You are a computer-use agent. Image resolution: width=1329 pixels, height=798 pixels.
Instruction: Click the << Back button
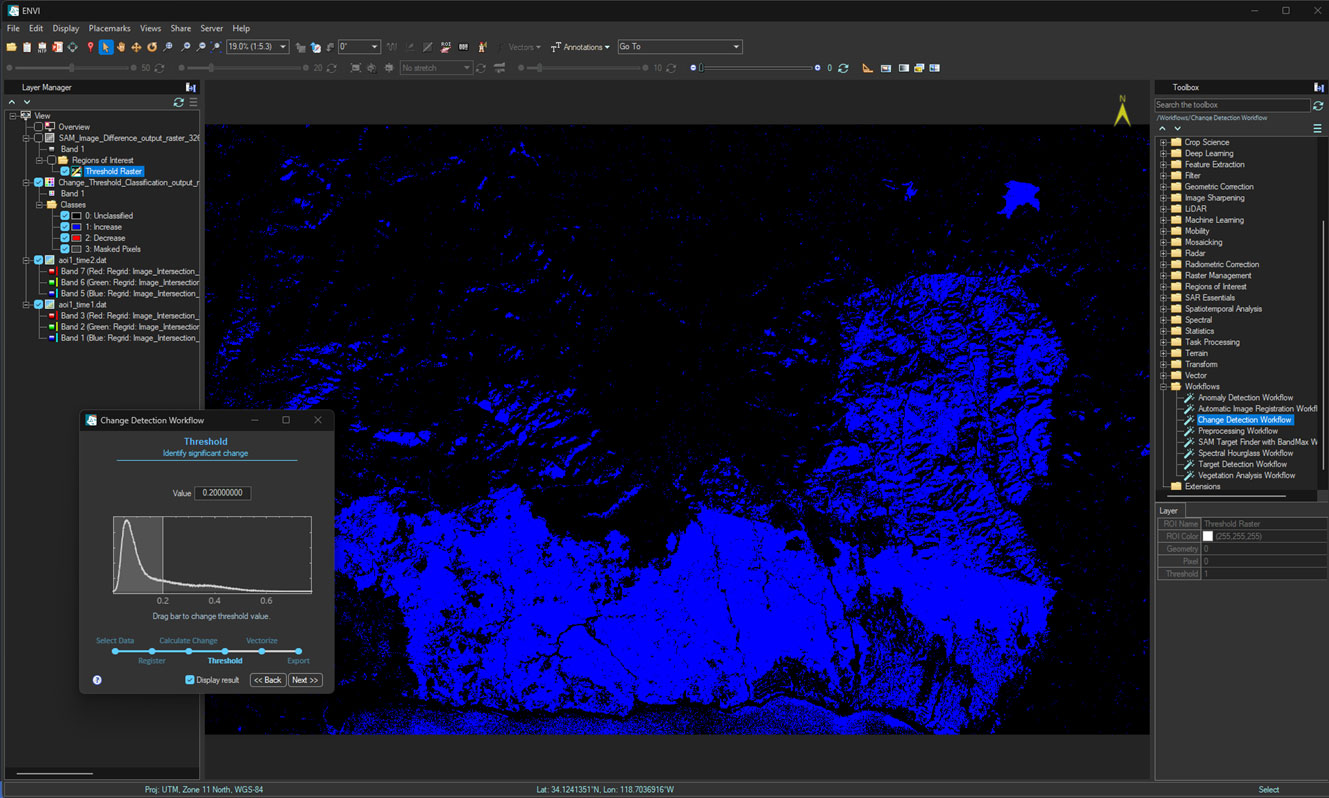point(267,680)
